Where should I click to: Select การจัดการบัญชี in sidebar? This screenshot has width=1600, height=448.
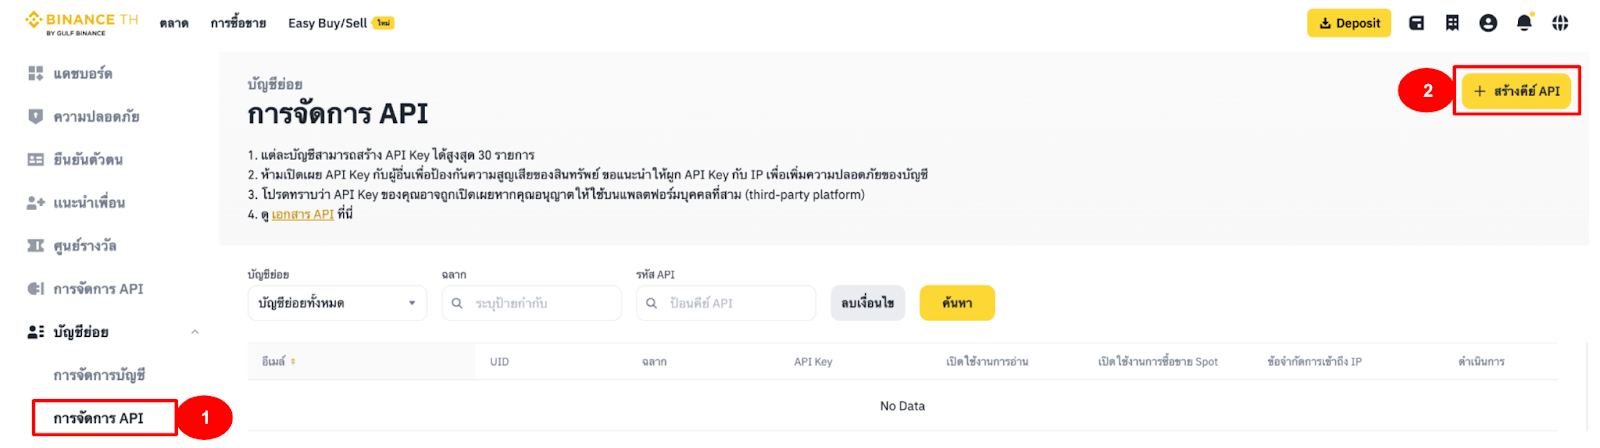[99, 375]
